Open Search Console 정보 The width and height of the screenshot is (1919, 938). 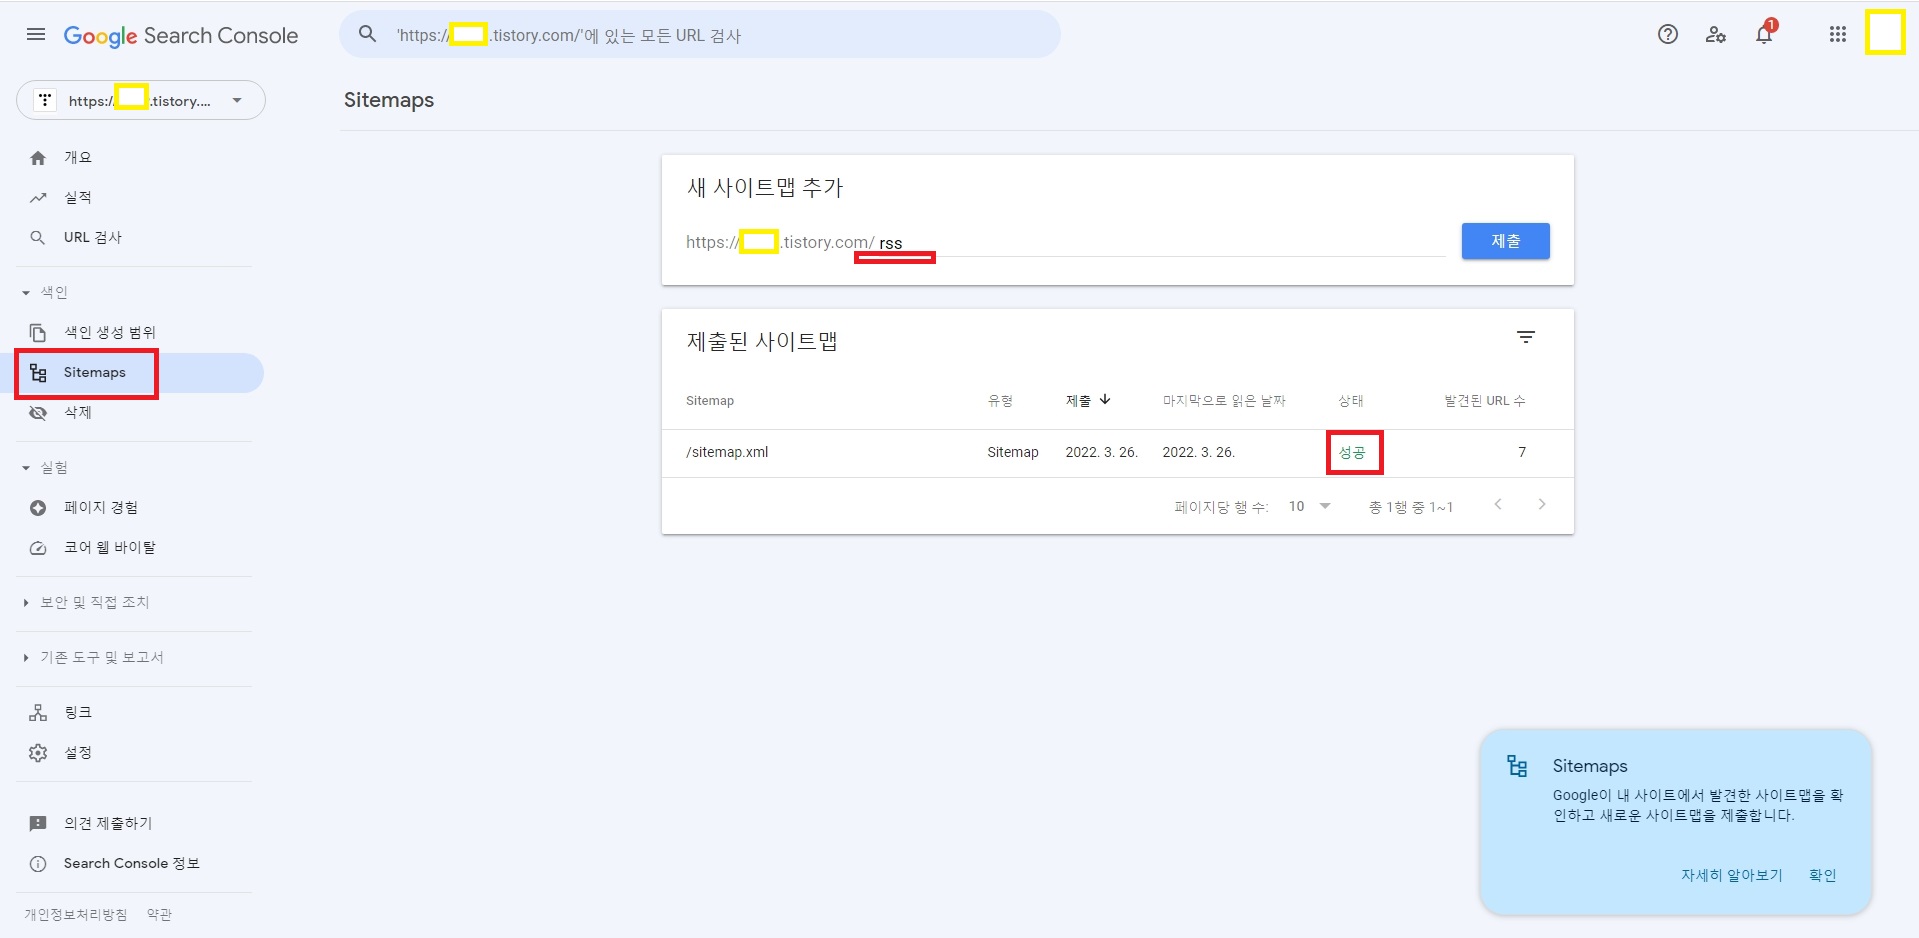(132, 864)
